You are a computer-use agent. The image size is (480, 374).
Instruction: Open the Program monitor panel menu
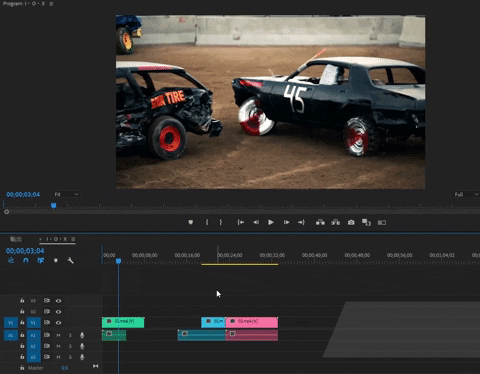pyautogui.click(x=51, y=4)
